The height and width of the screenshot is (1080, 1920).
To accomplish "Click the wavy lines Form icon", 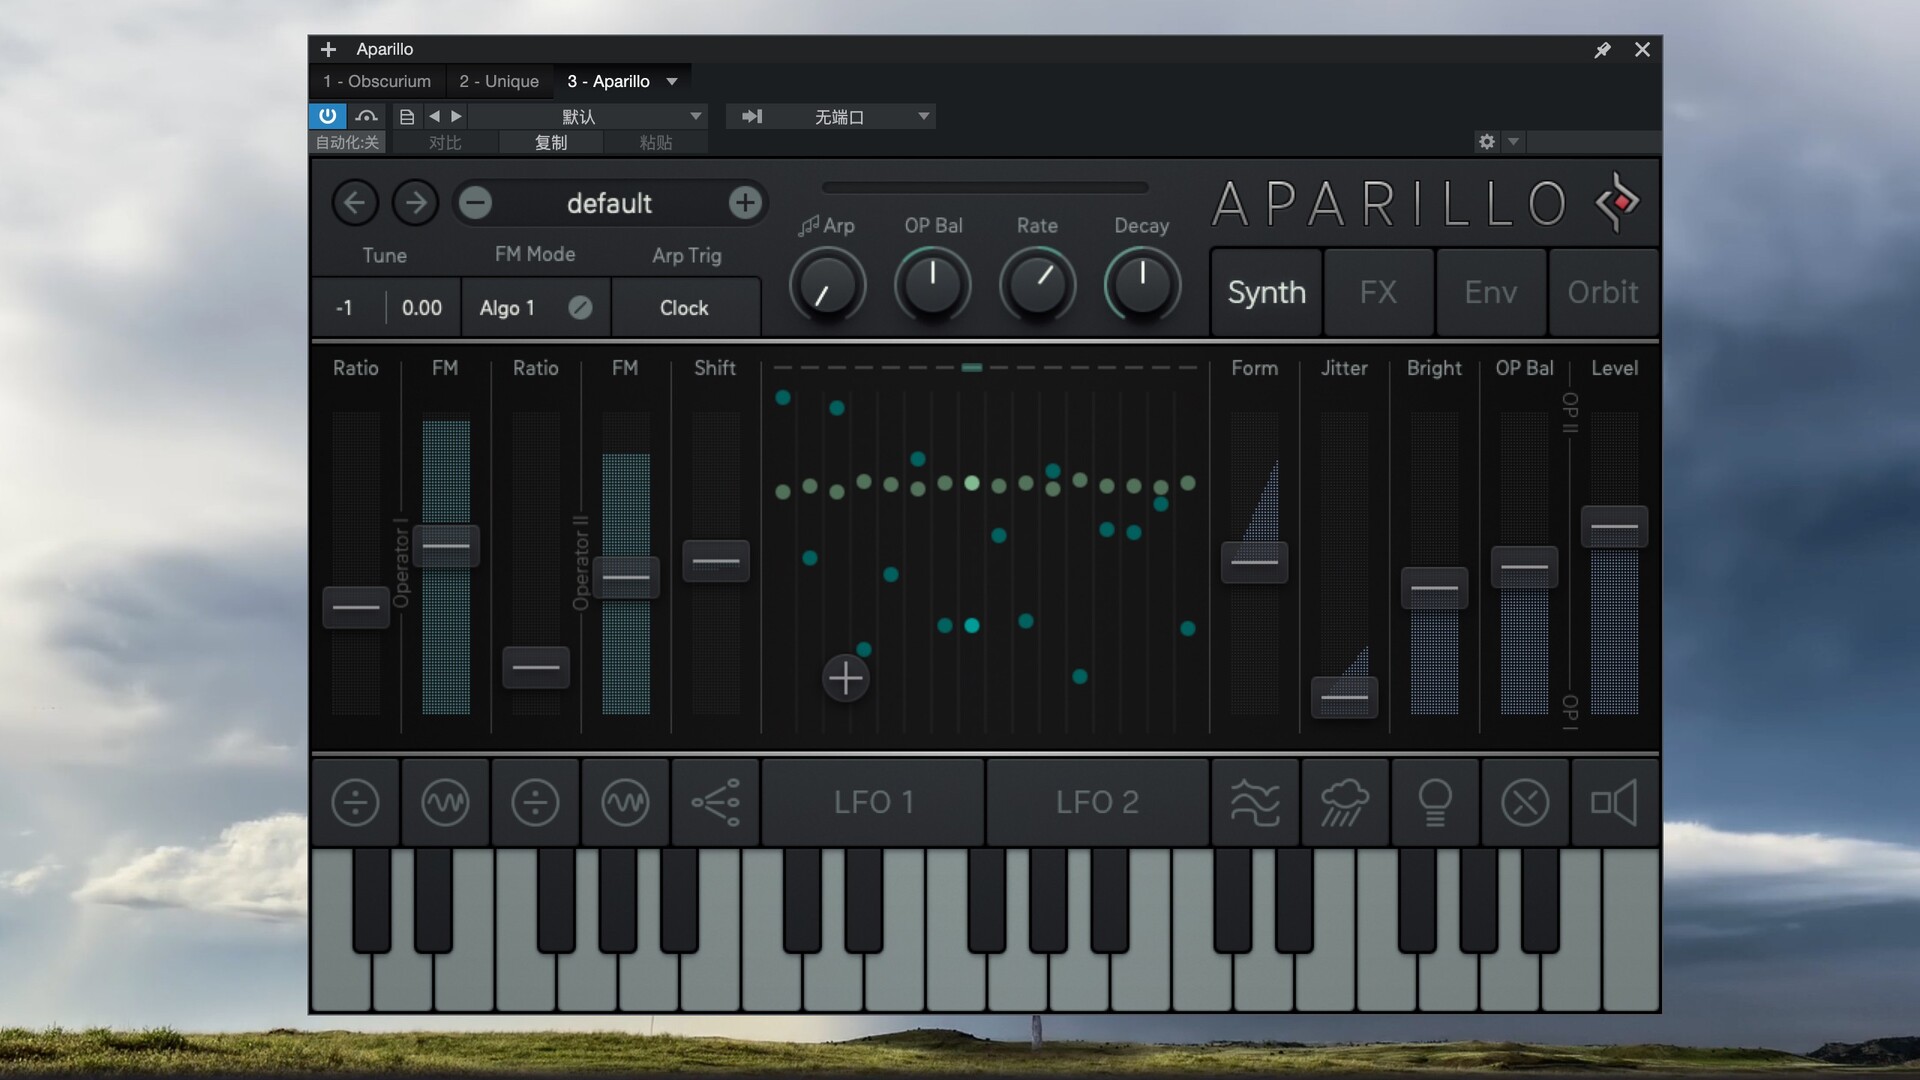I will (x=1254, y=802).
